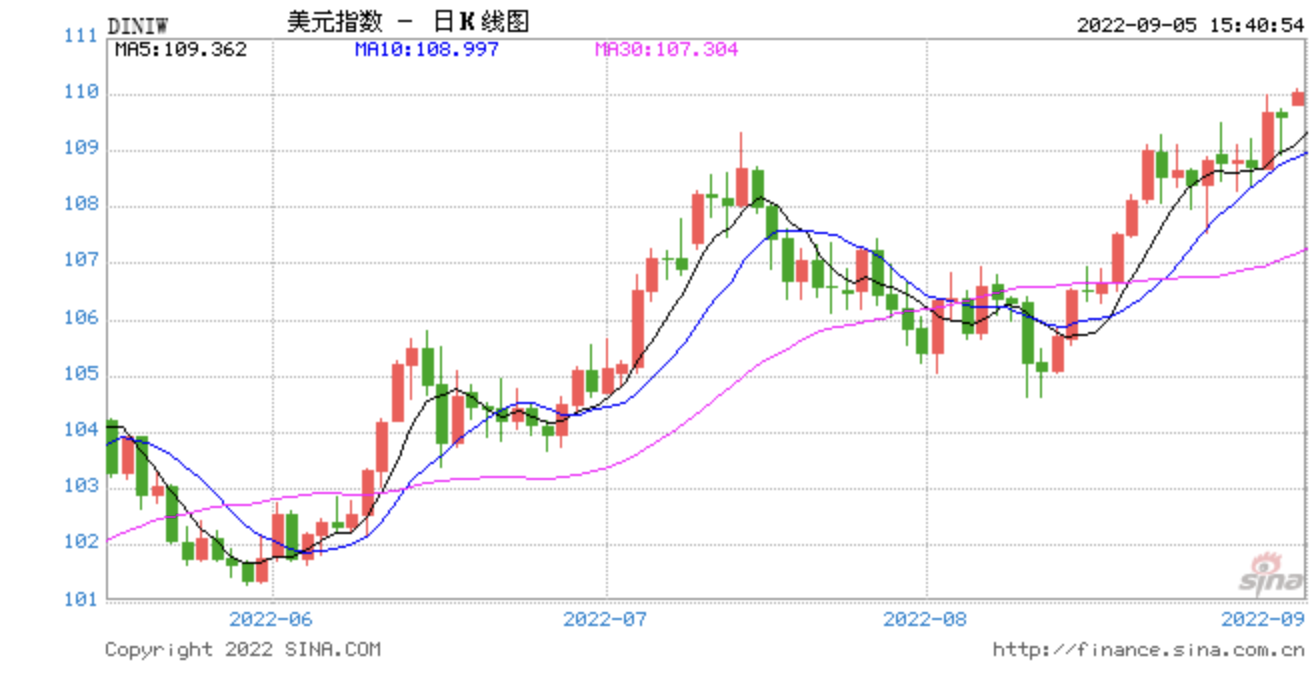
Task: Click the 108 y-axis price label
Action: (80, 205)
